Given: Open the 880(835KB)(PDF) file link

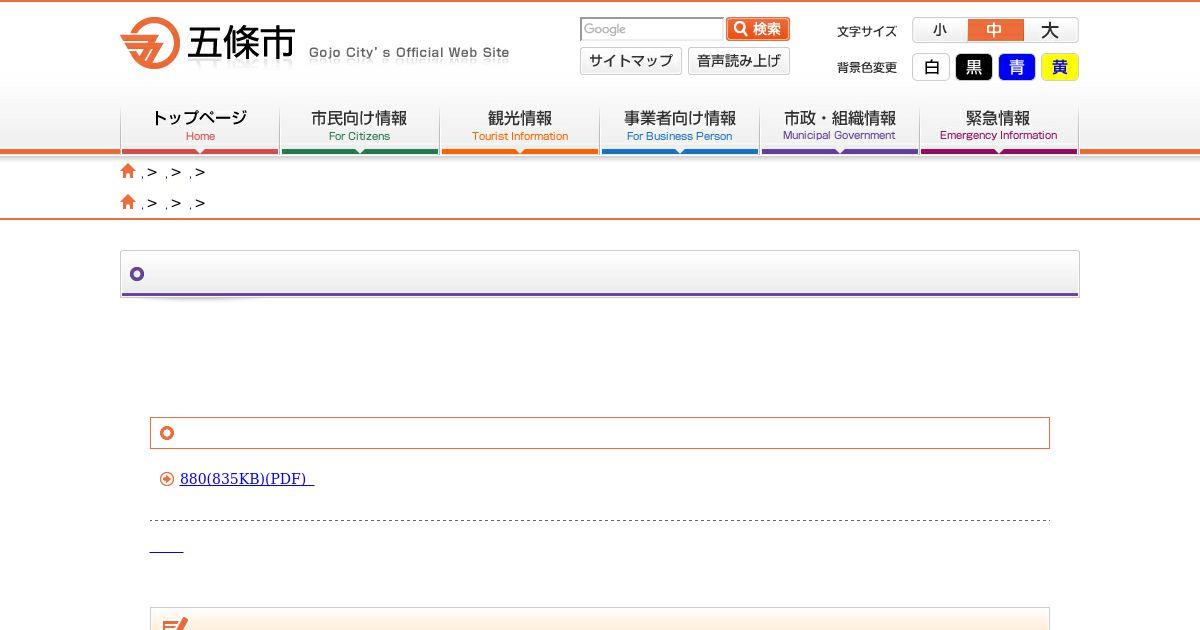Looking at the screenshot, I should pos(247,479).
